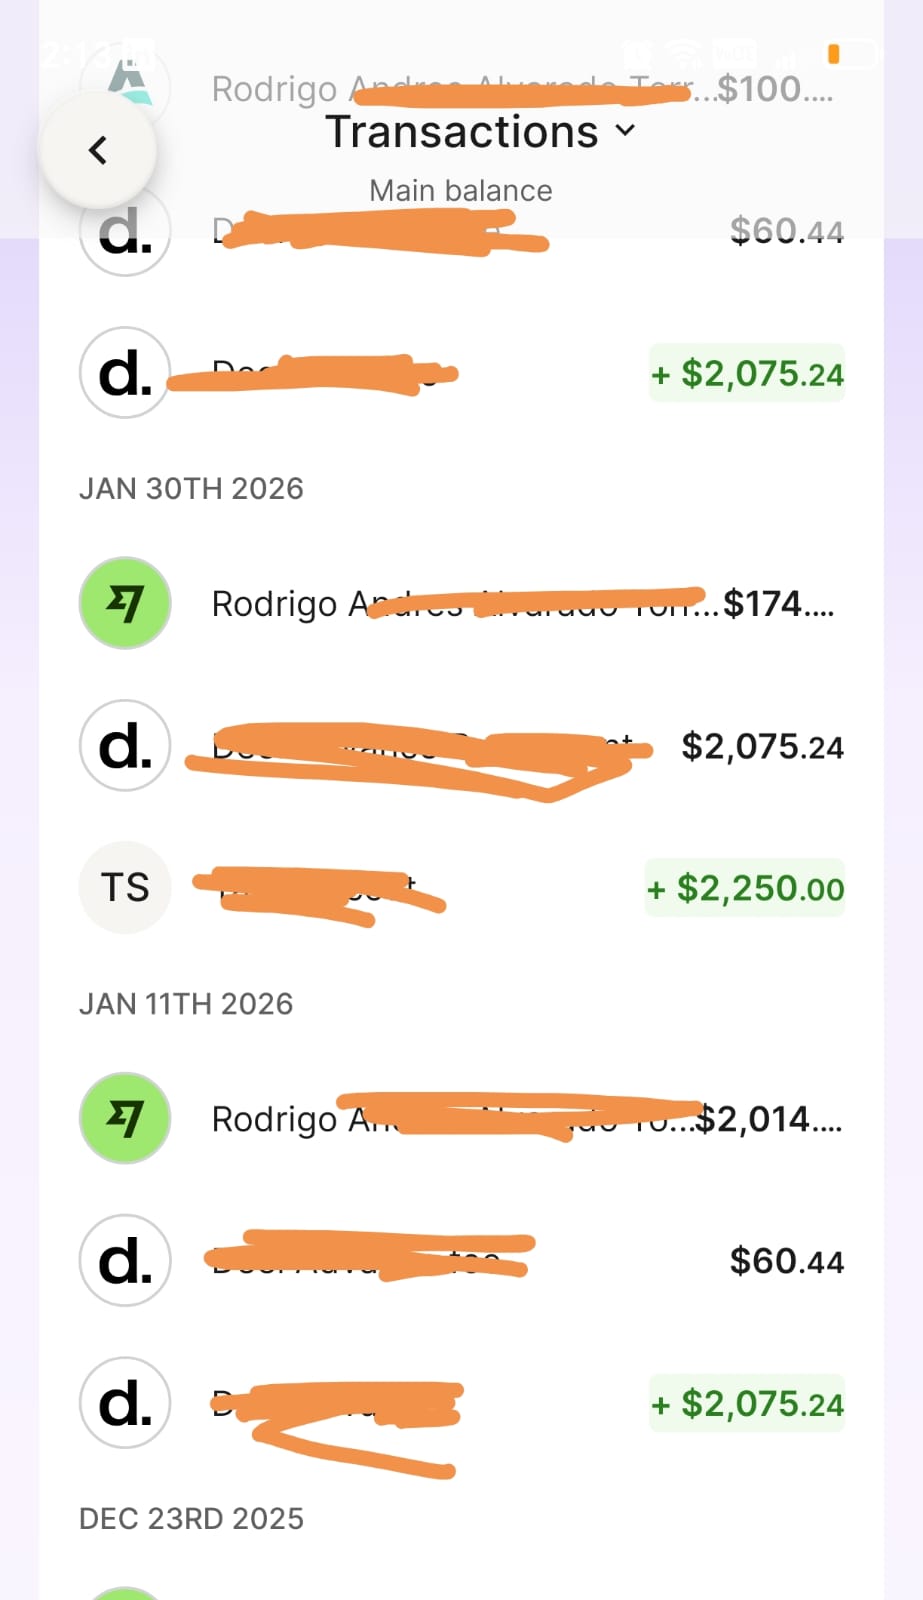This screenshot has height=1600, width=923.
Task: Click the d. logo beside $2,075.24 under Jan 30th
Action: click(x=125, y=746)
